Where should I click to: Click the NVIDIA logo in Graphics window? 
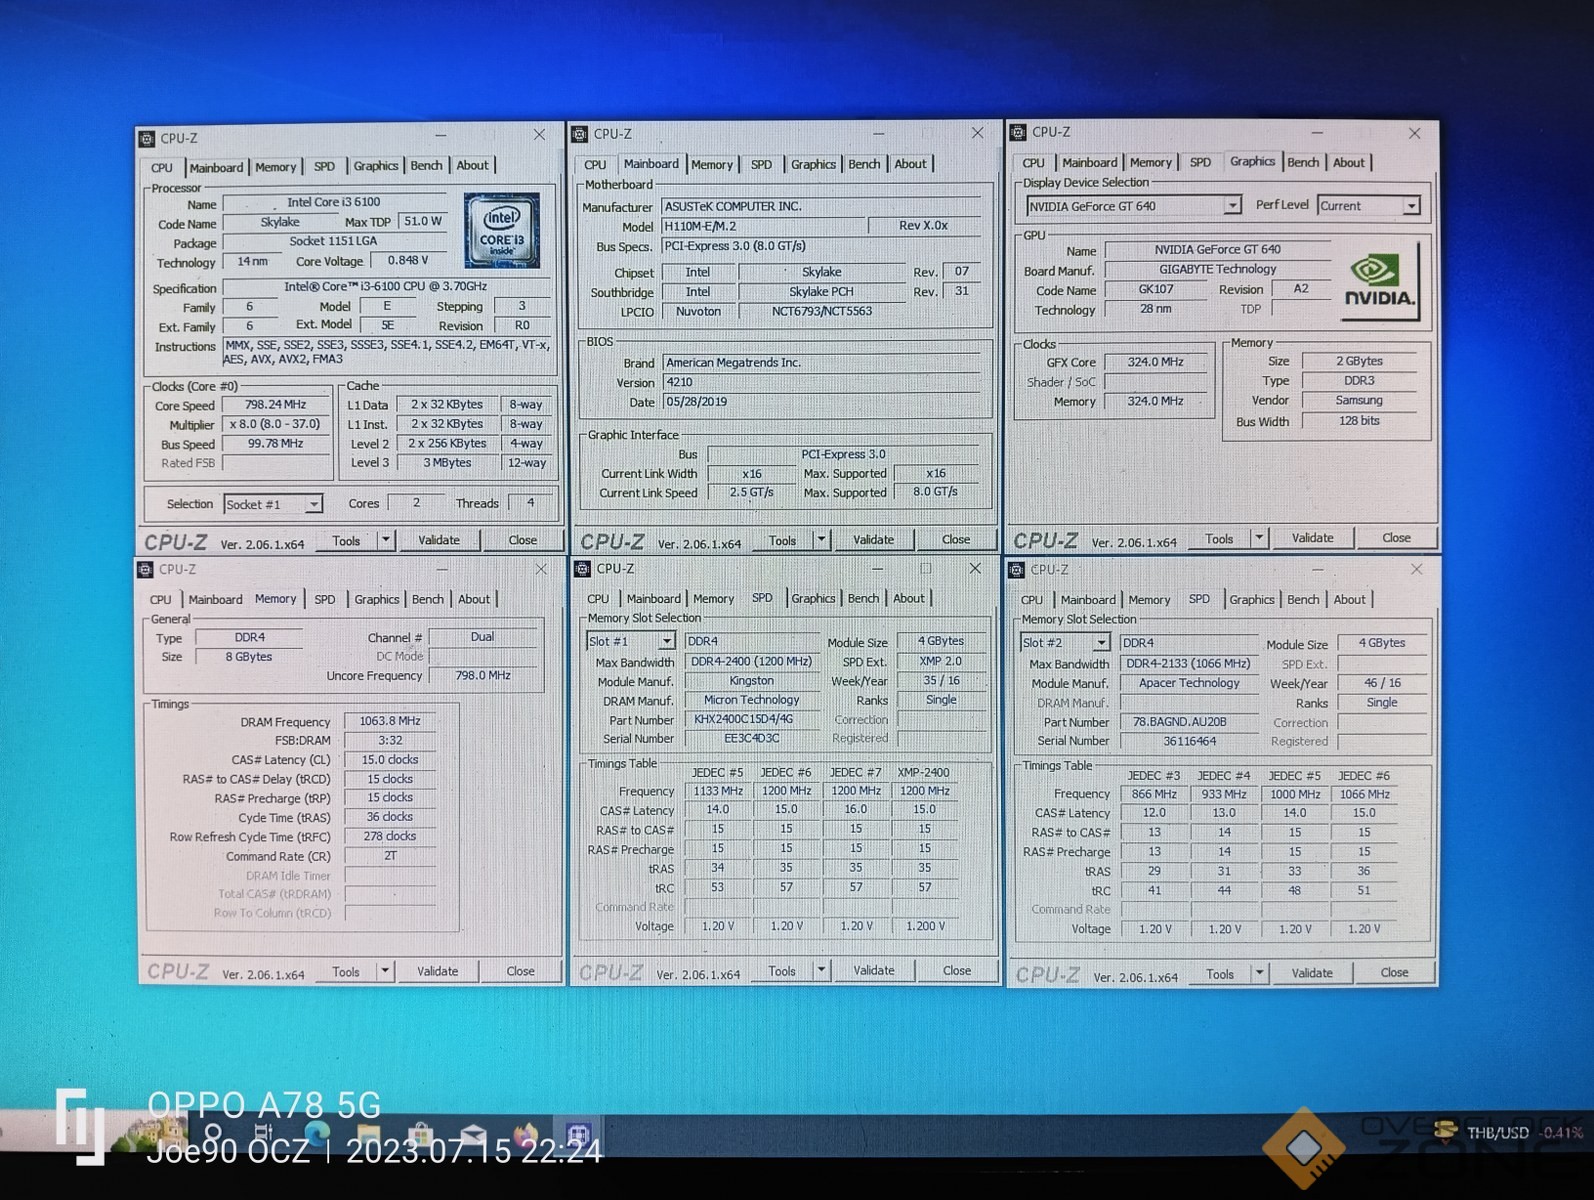coord(1379,281)
